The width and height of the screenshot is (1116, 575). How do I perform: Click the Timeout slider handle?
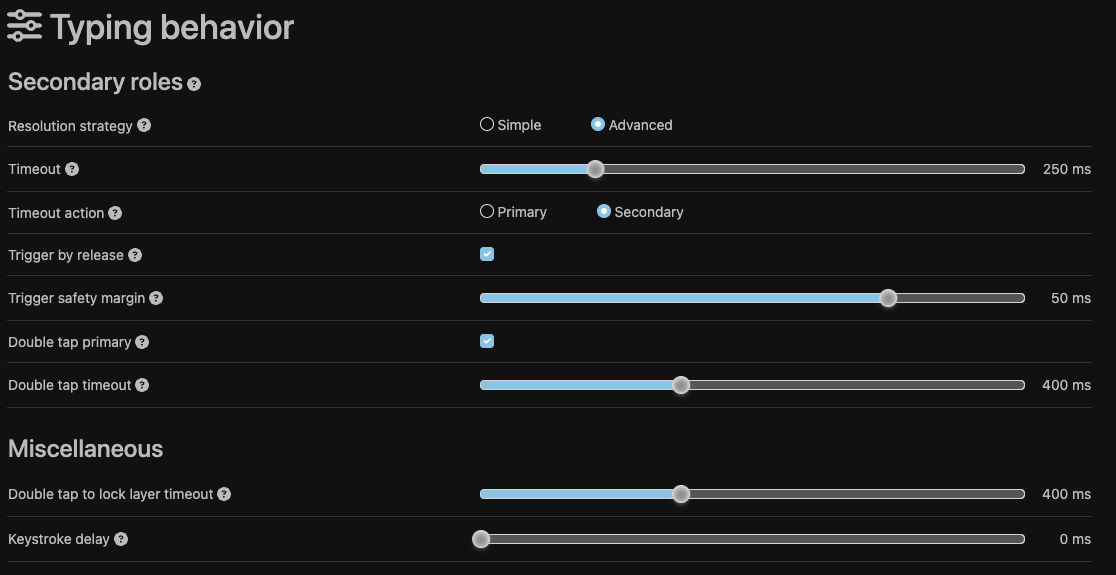(595, 169)
